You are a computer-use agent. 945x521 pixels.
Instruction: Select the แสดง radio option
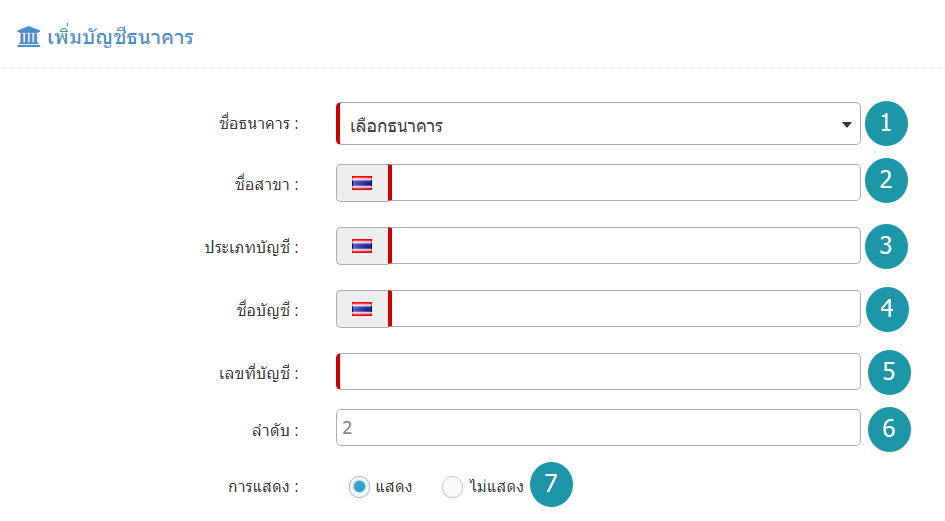click(359, 487)
